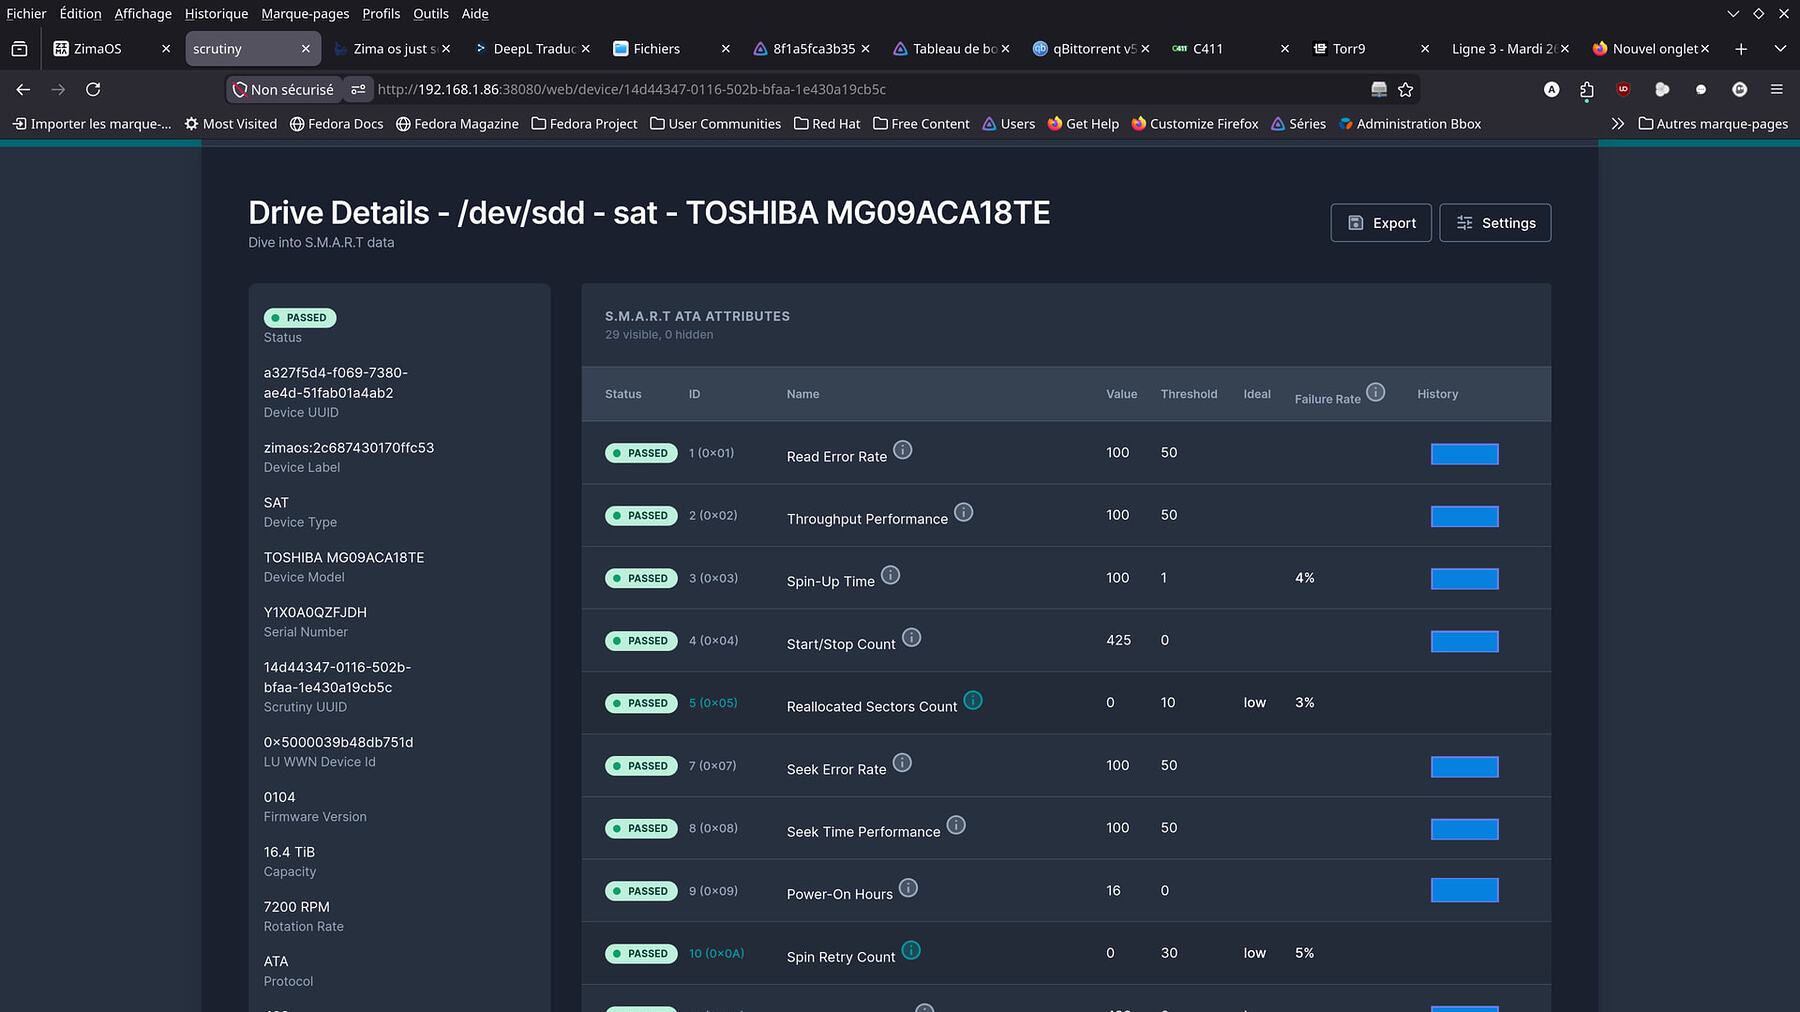The width and height of the screenshot is (1800, 1012).
Task: Click the Read Error Rate history bar
Action: [x=1464, y=454]
